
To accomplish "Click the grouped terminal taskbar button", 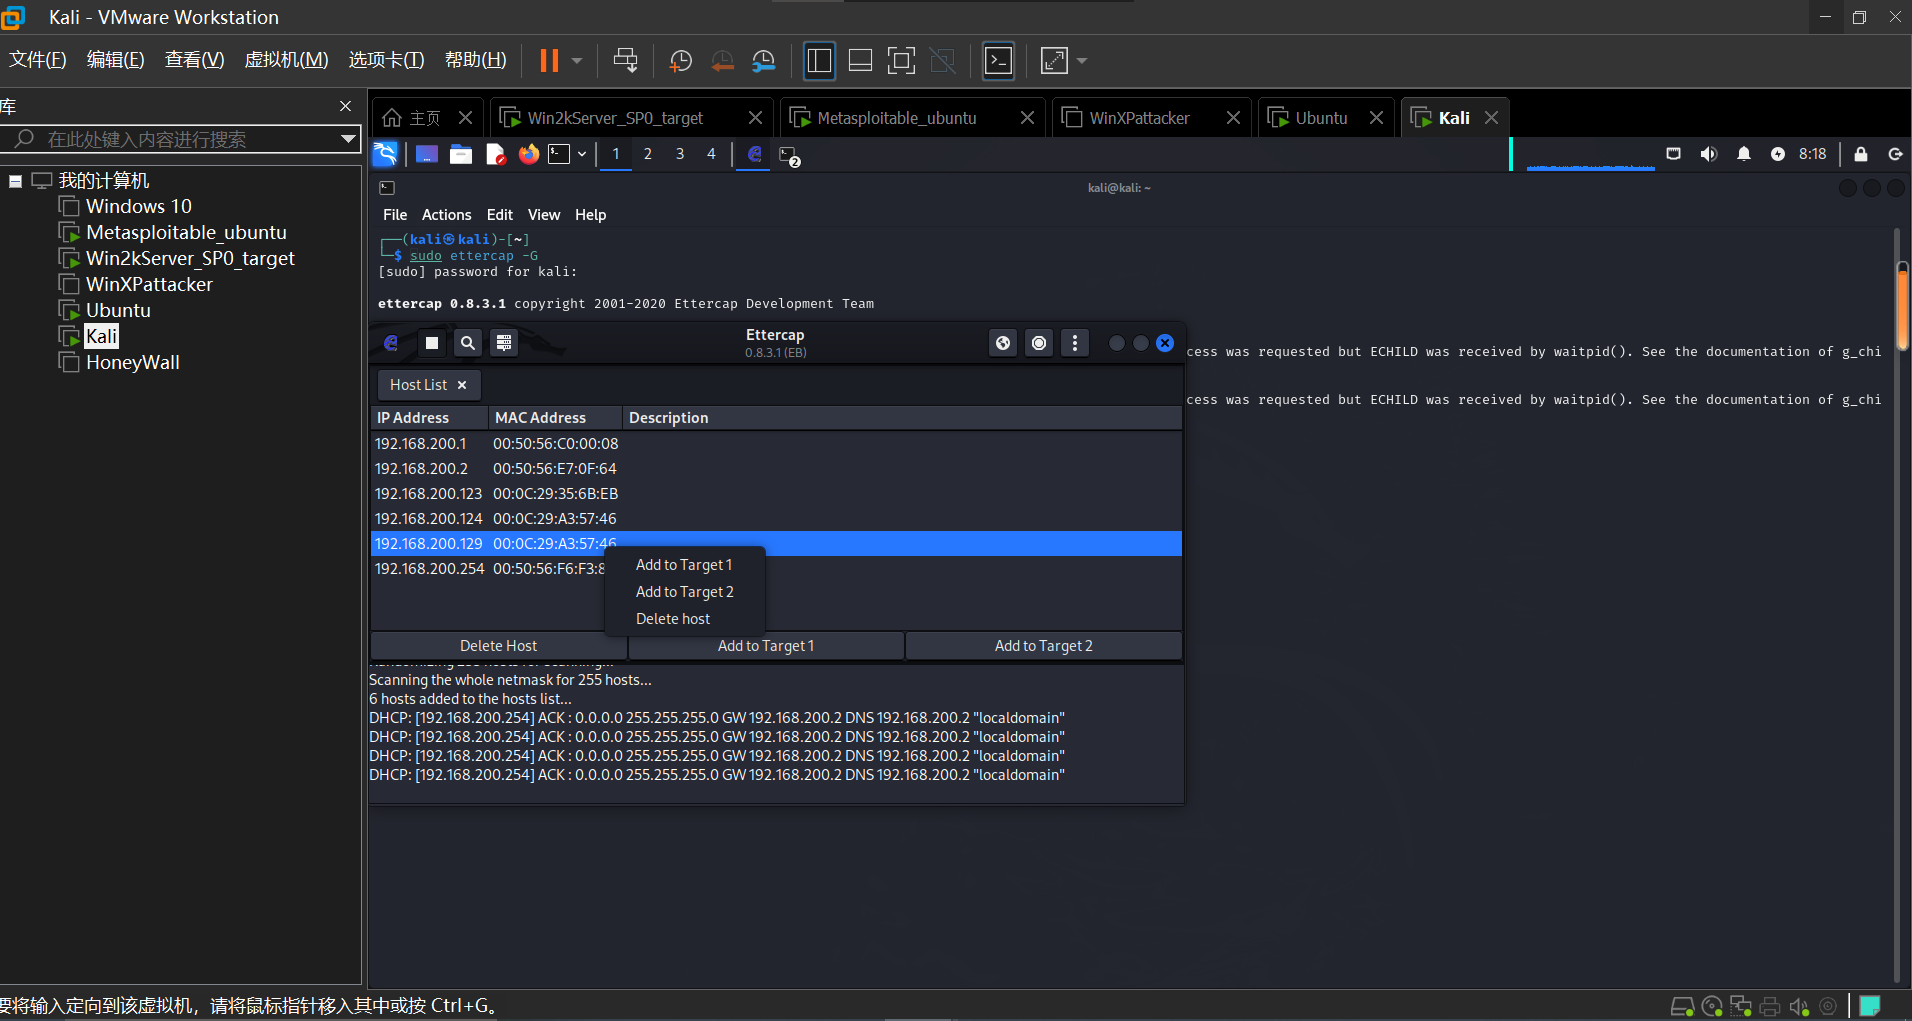I will [x=790, y=156].
